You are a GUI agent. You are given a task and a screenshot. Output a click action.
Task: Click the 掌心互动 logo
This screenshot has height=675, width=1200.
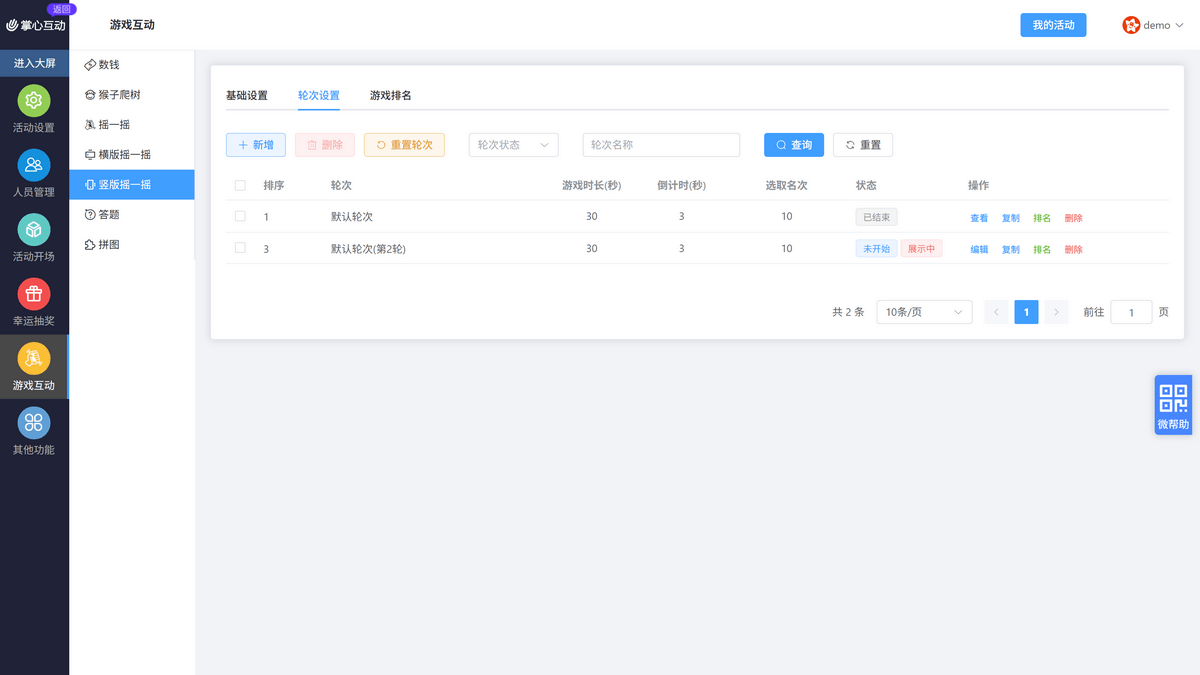[x=36, y=25]
